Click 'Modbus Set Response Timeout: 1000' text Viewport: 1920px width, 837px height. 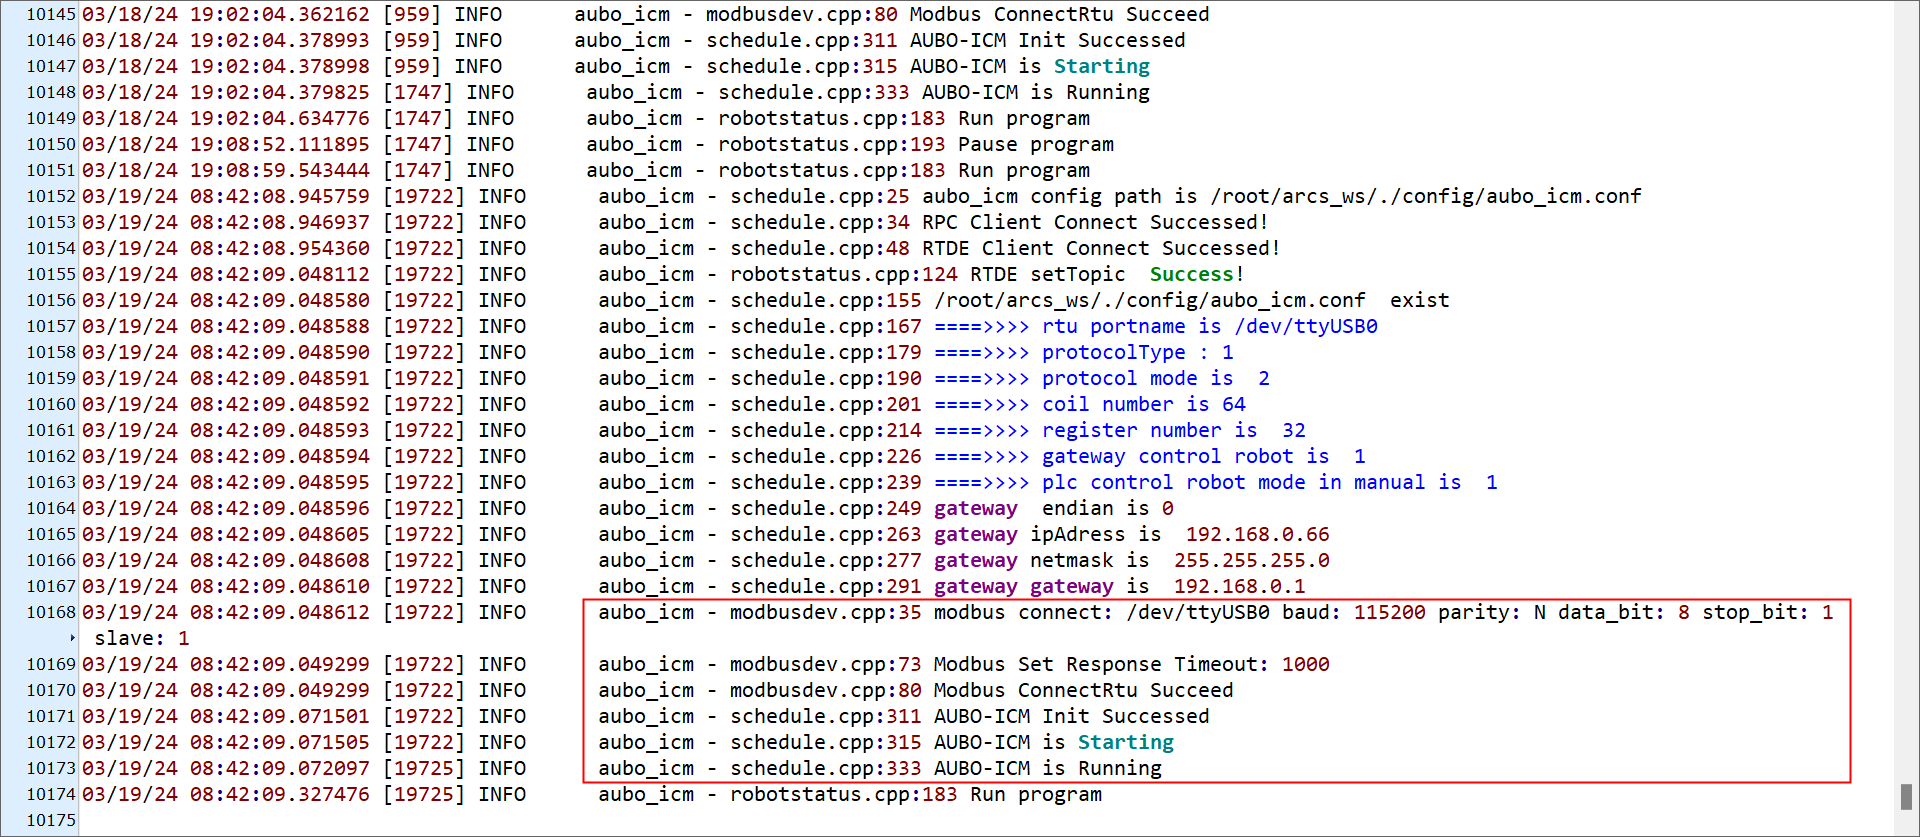click(x=1132, y=664)
